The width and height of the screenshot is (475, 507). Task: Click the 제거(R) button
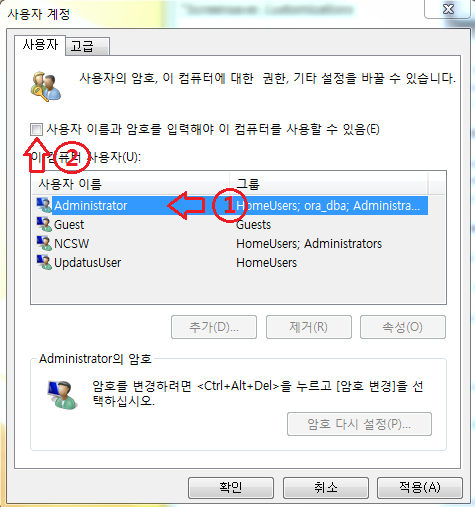pos(309,327)
